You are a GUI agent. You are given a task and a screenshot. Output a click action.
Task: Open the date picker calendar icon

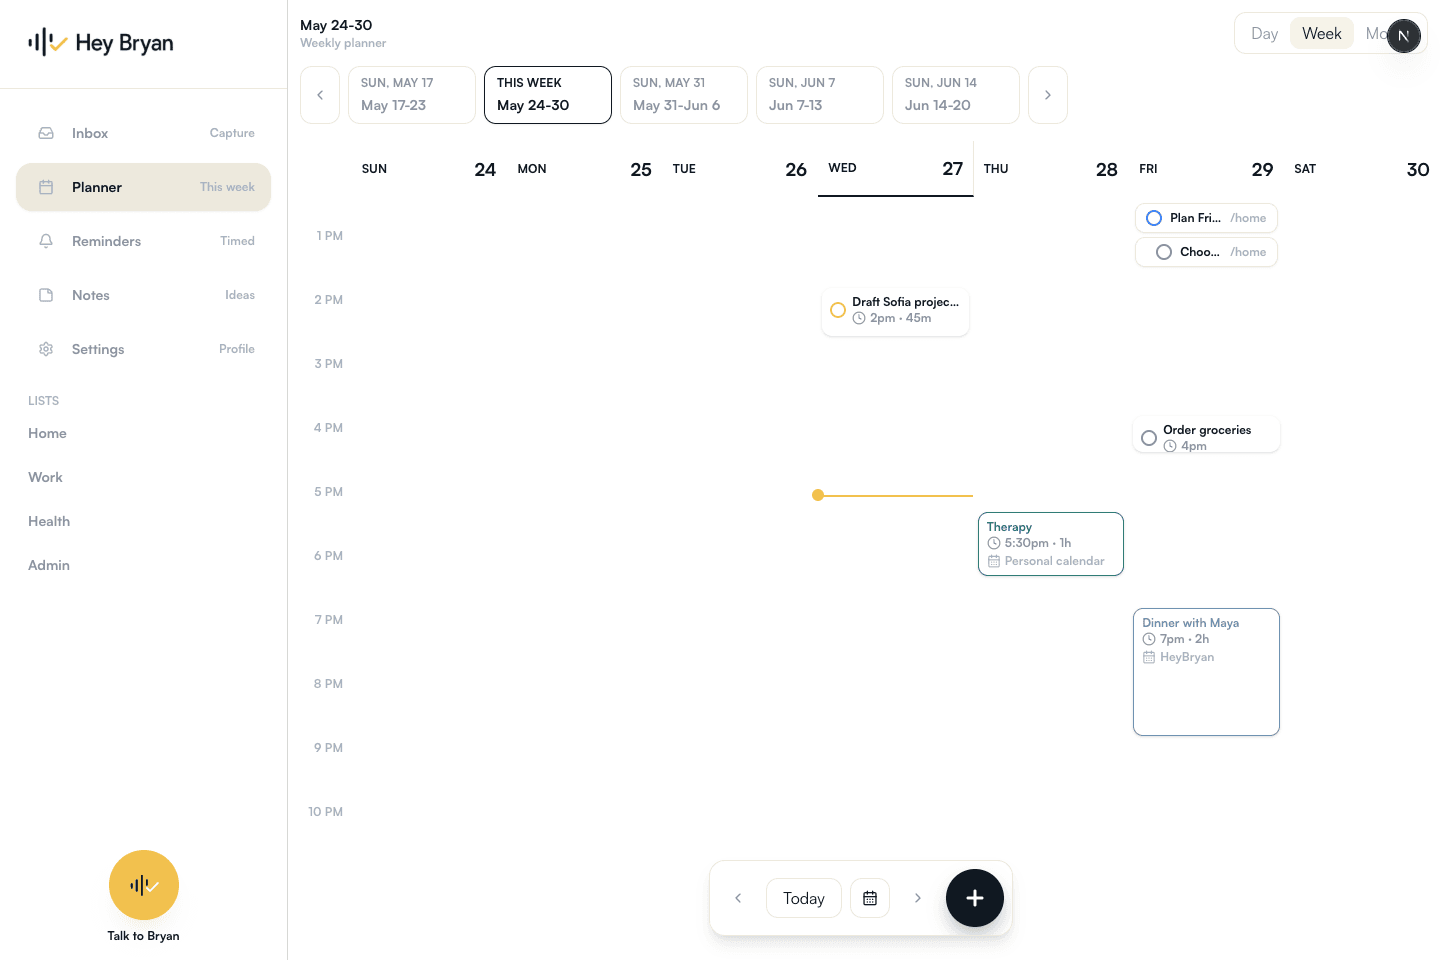870,898
